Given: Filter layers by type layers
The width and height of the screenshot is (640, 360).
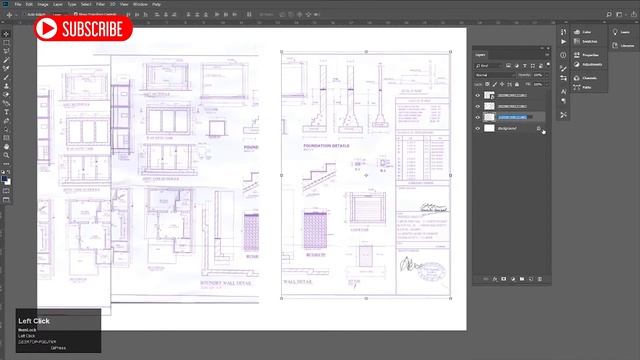Looking at the screenshot, I should tap(524, 66).
